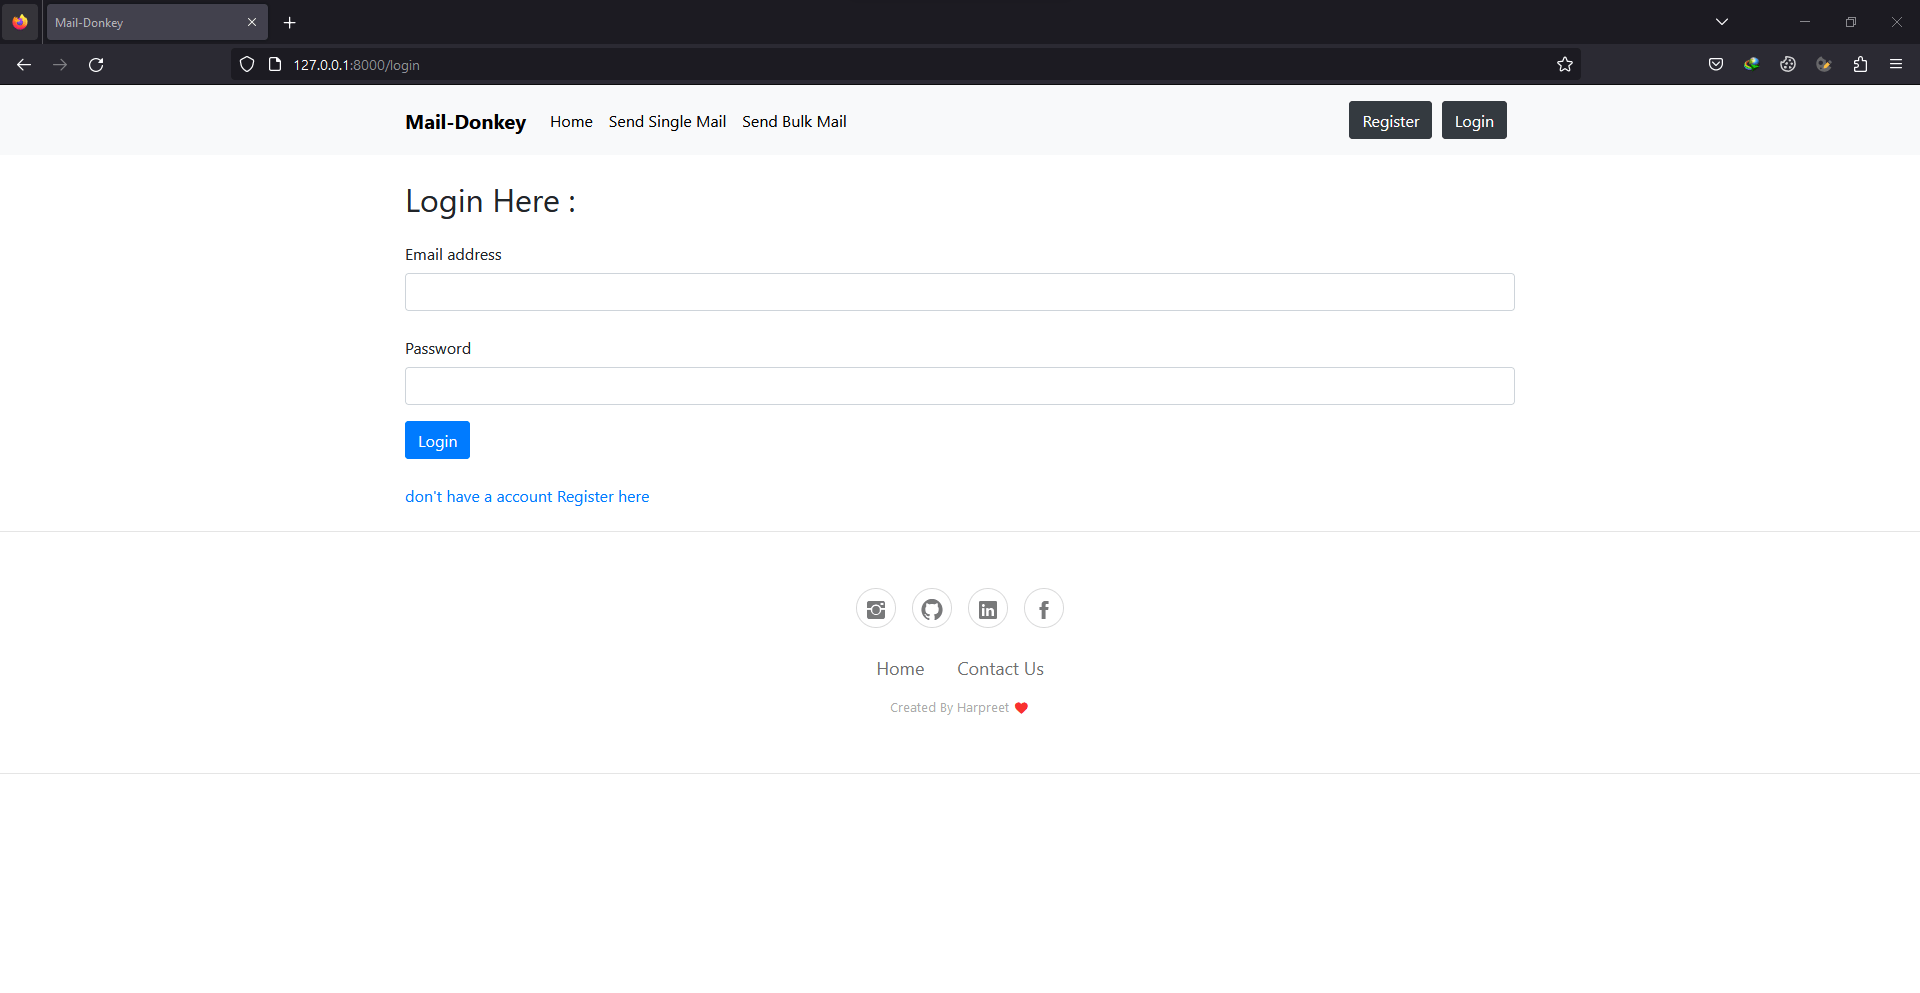The image size is (1920, 993).
Task: Click the Register button in the navbar
Action: pos(1390,120)
